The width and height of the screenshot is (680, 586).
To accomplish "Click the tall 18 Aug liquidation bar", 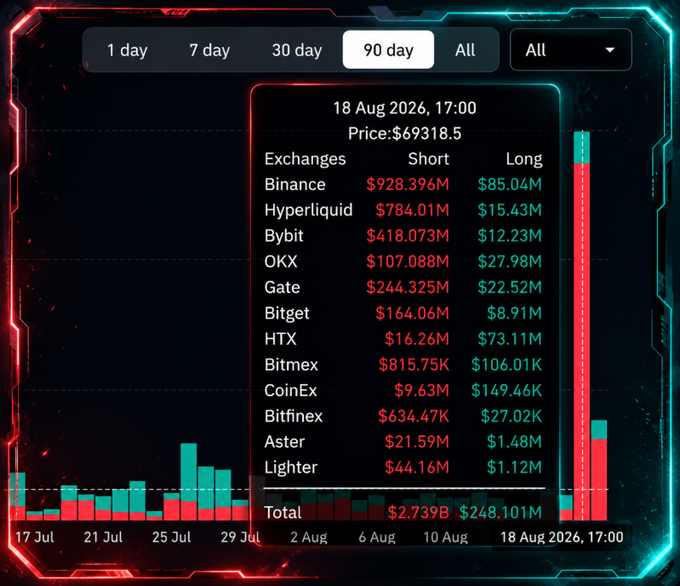I will point(582,326).
